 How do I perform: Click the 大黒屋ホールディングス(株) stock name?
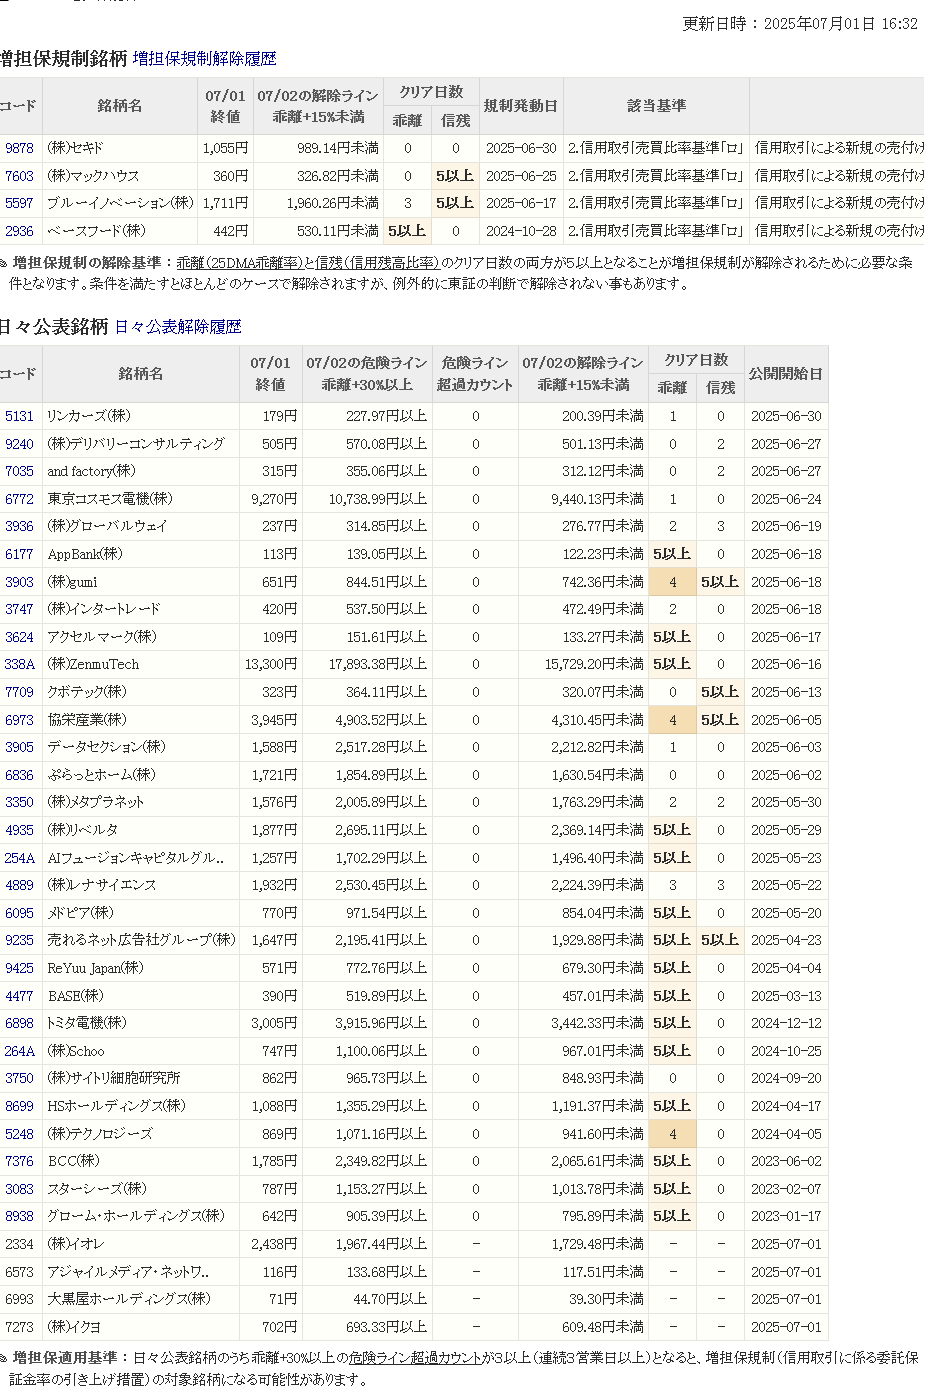coord(129,1299)
